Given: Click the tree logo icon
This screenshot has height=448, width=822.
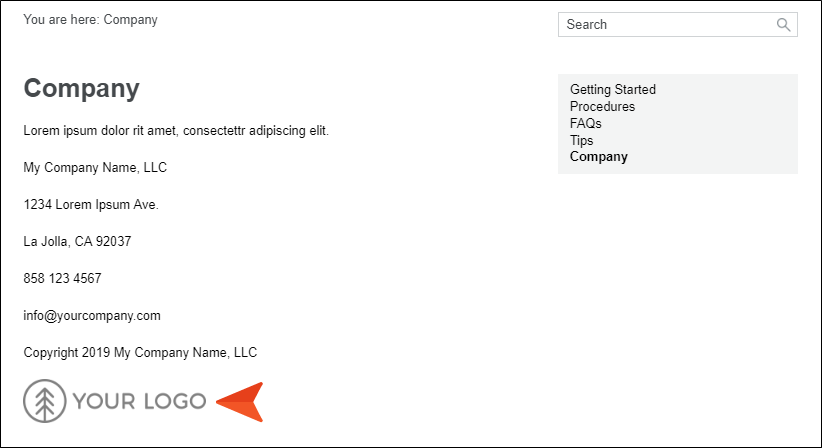Looking at the screenshot, I should (45, 401).
